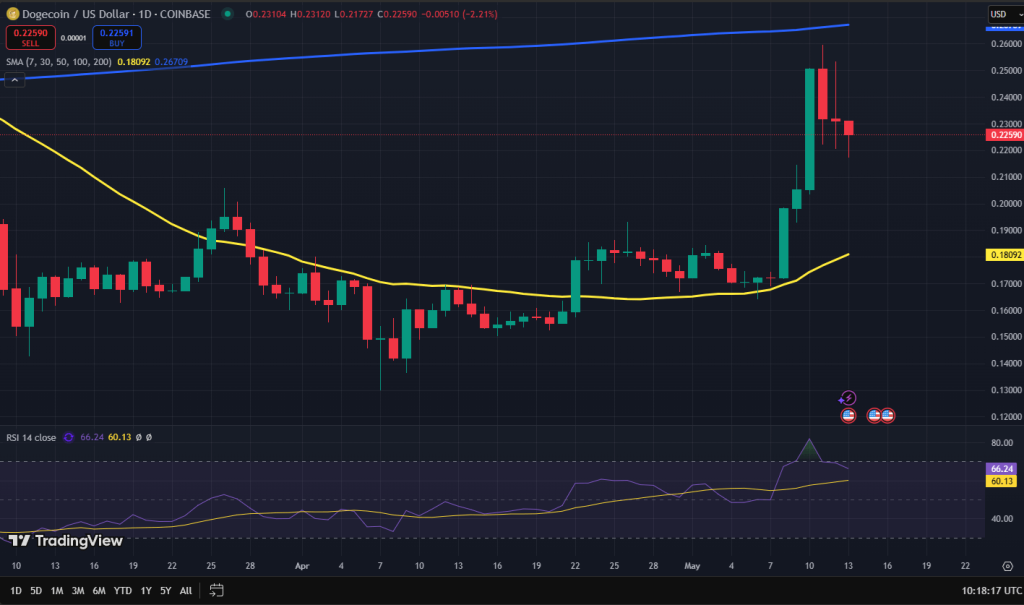Click the Apr label on time axis
Image resolution: width=1024 pixels, height=605 pixels.
(302, 566)
